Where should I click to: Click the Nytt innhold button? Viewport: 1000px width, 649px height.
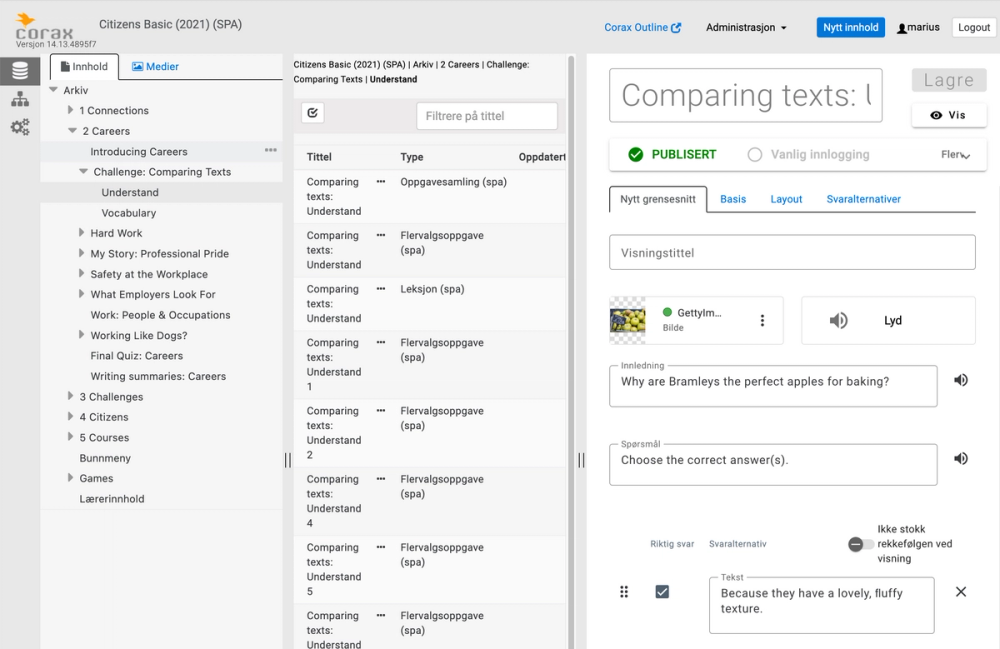point(850,28)
